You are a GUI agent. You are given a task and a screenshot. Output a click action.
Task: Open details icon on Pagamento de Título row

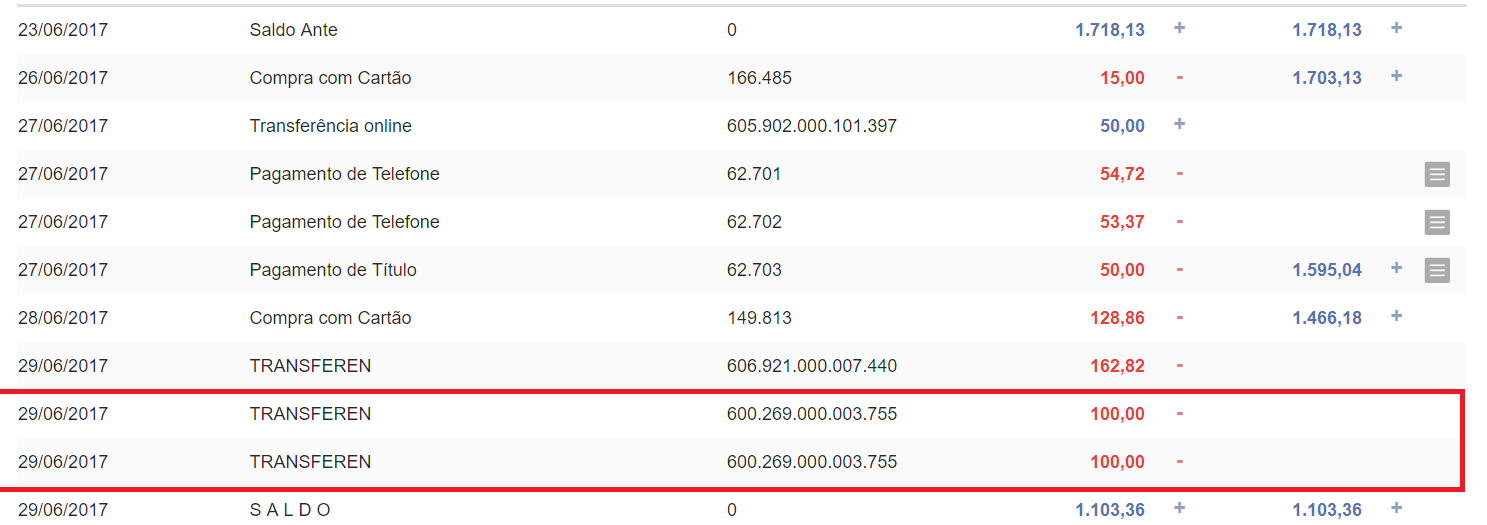click(1437, 270)
